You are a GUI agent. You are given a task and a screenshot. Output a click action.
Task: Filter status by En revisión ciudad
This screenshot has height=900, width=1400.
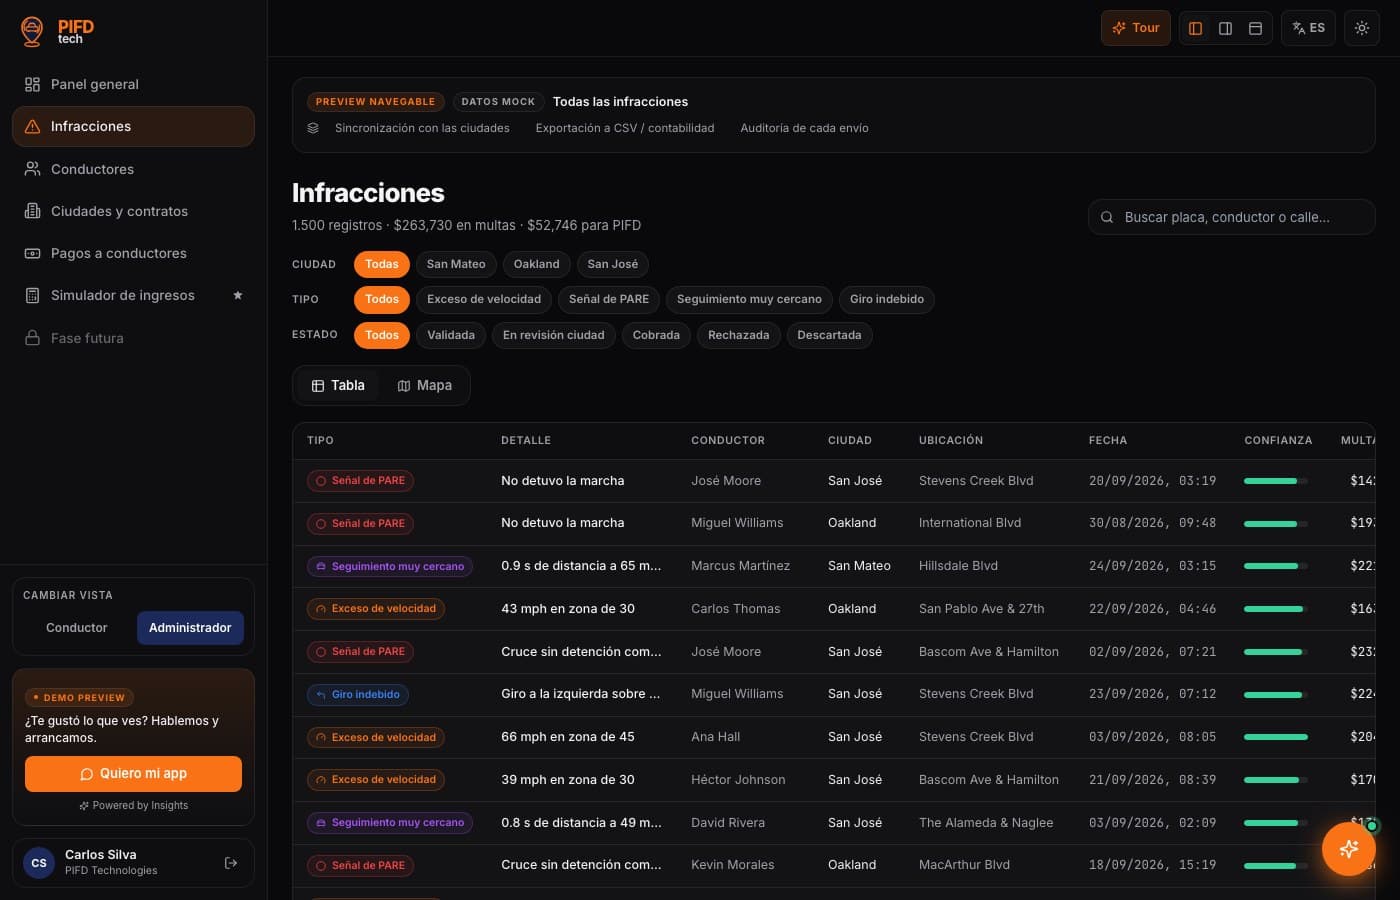(x=554, y=335)
